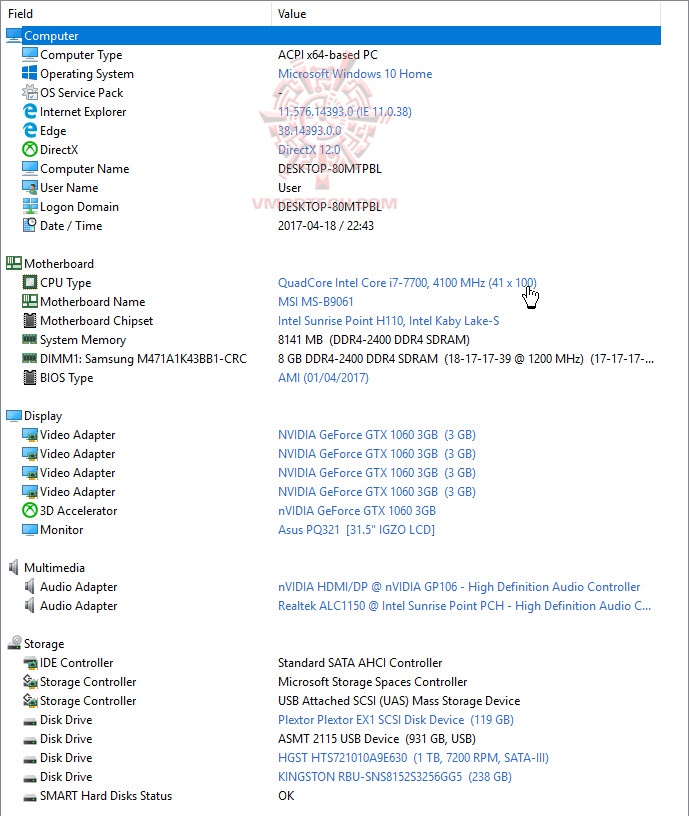The height and width of the screenshot is (816, 689).
Task: Open the Microsoft Windows 10 Home link
Action: (x=355, y=74)
